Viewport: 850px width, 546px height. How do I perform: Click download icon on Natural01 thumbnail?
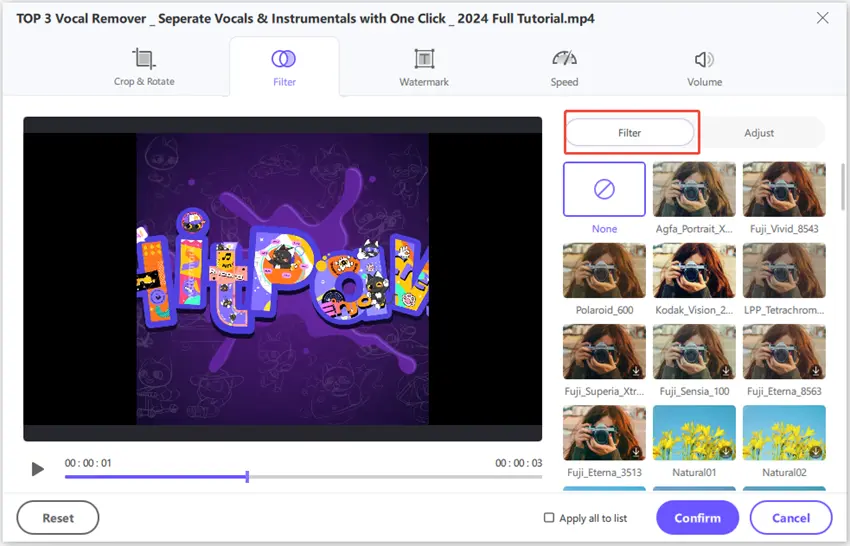[726, 452]
